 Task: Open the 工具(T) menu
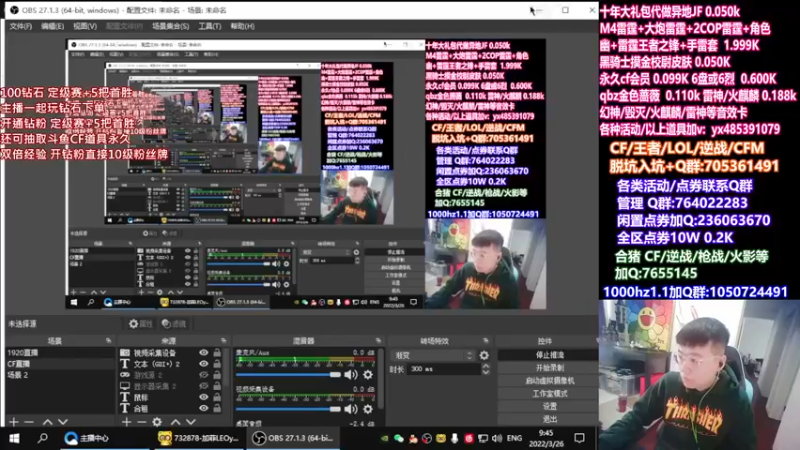pyautogui.click(x=210, y=26)
